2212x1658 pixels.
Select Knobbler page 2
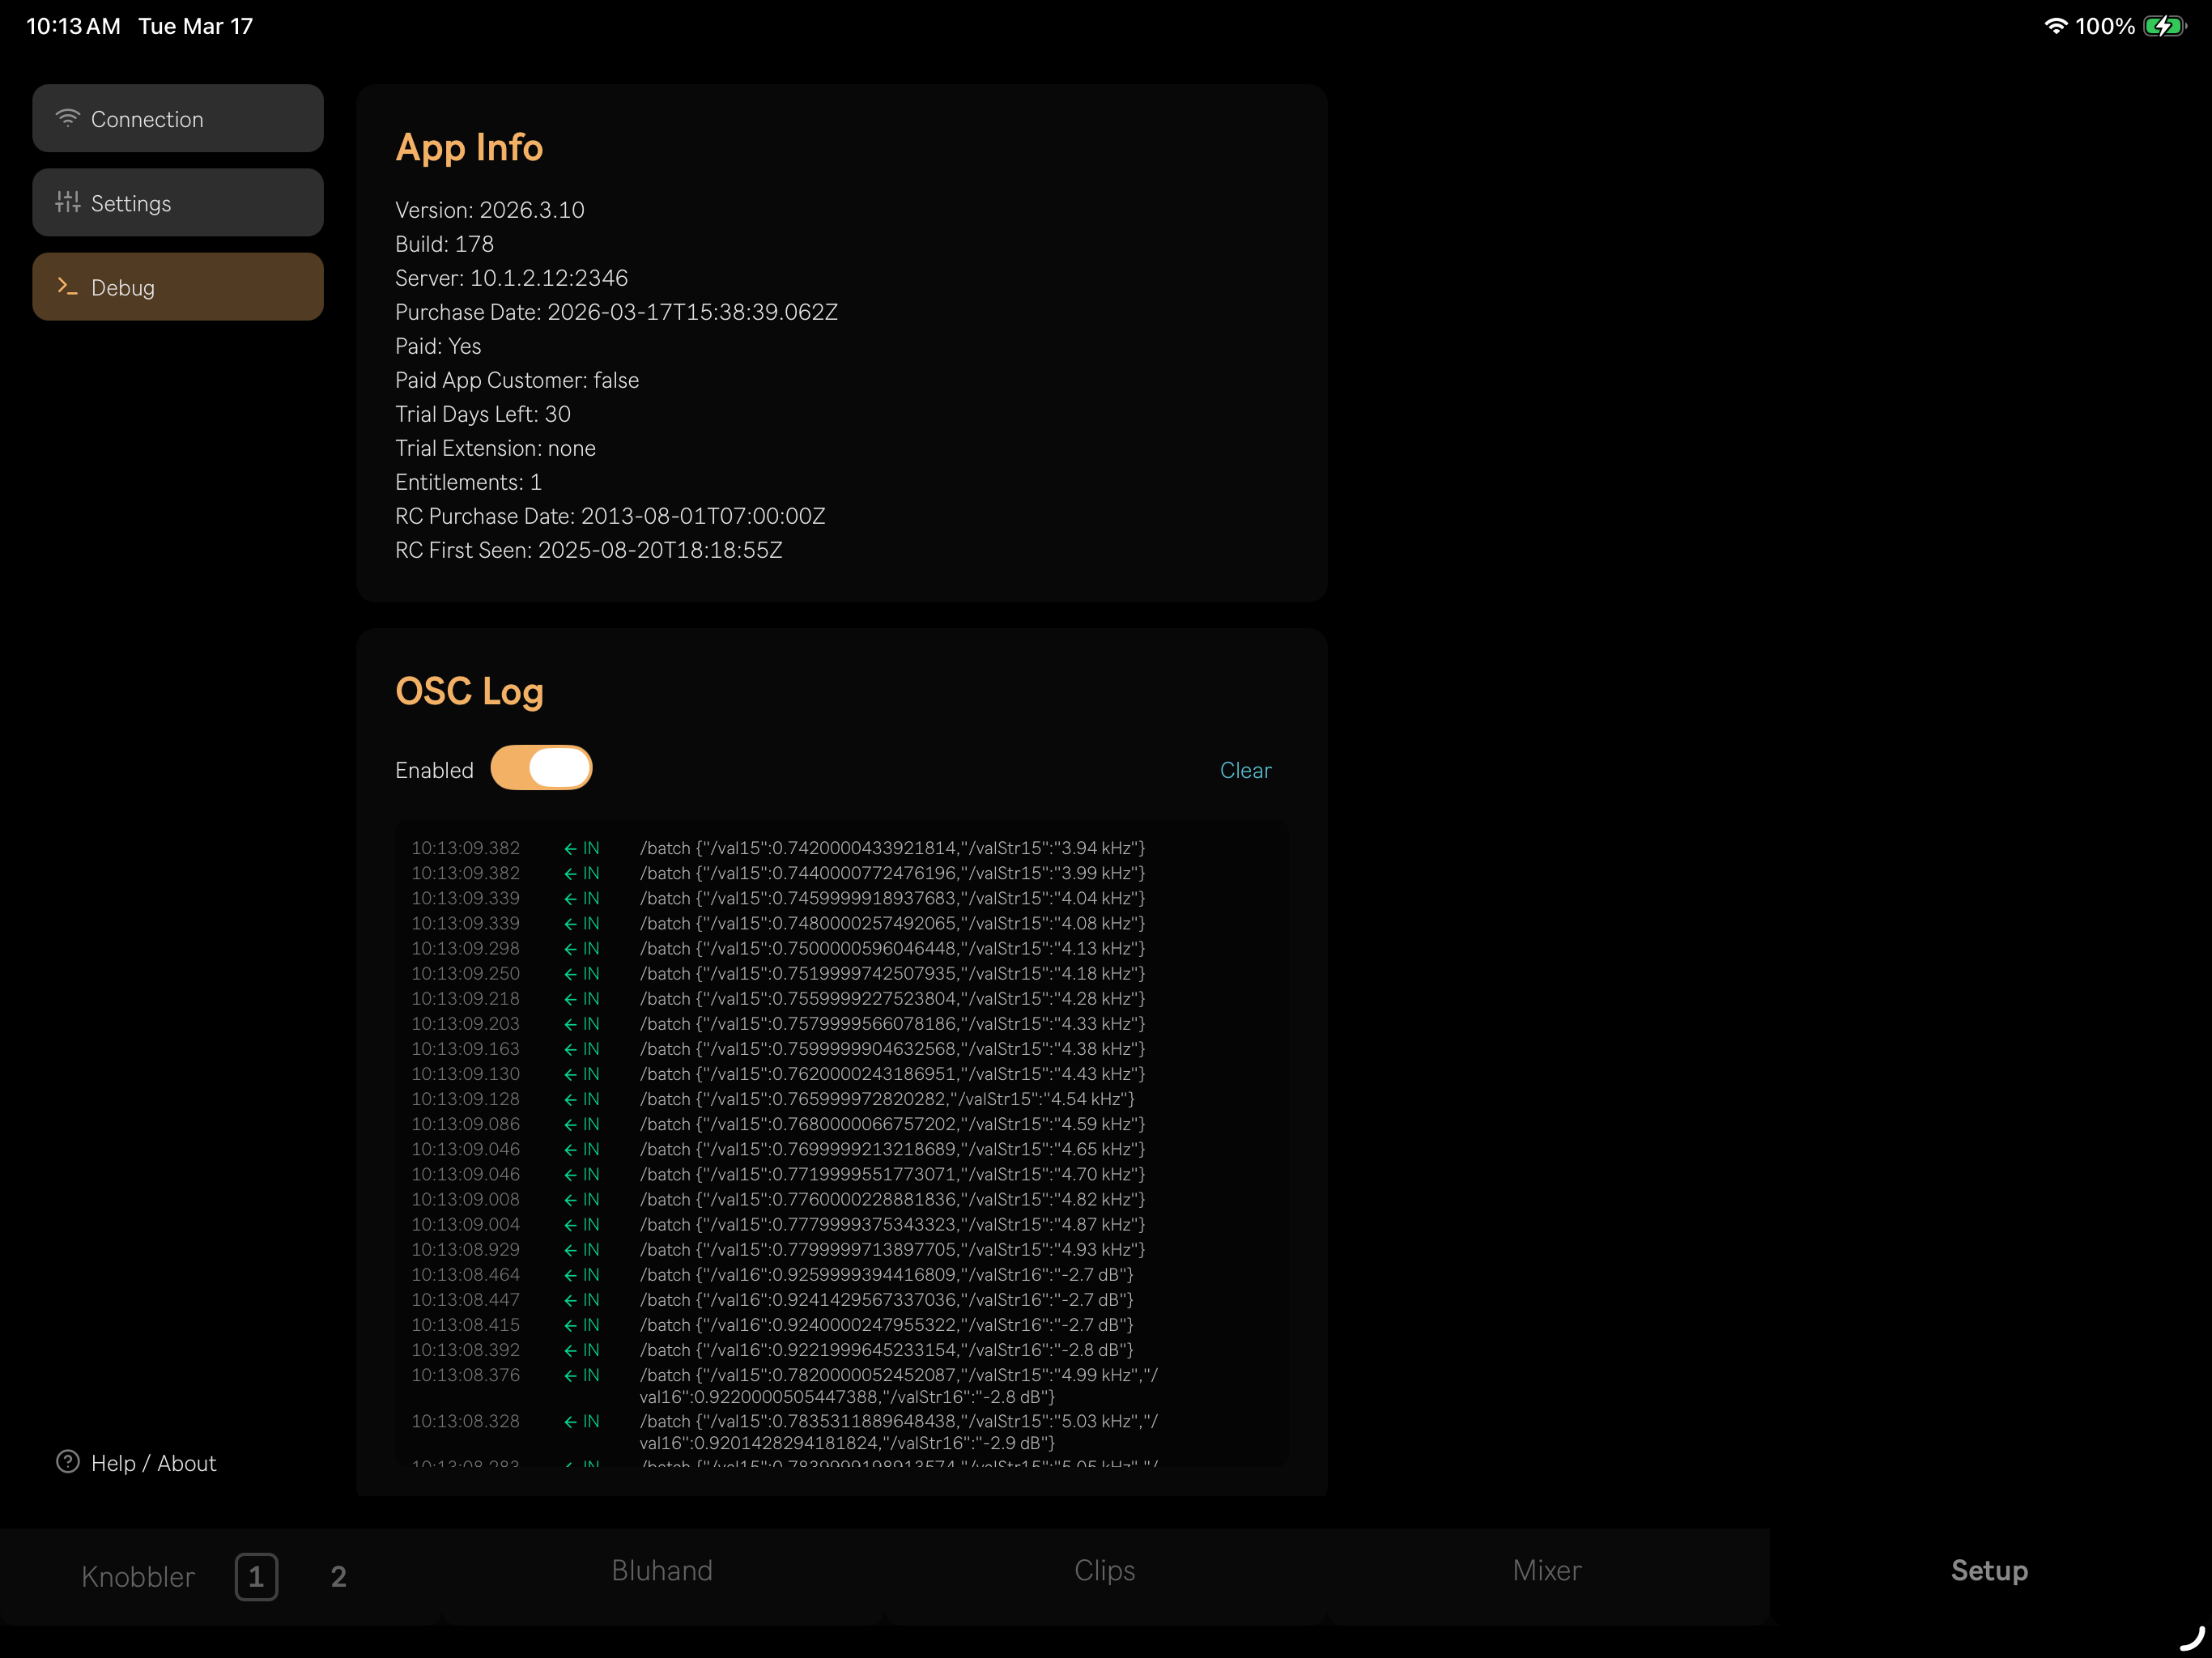point(338,1576)
